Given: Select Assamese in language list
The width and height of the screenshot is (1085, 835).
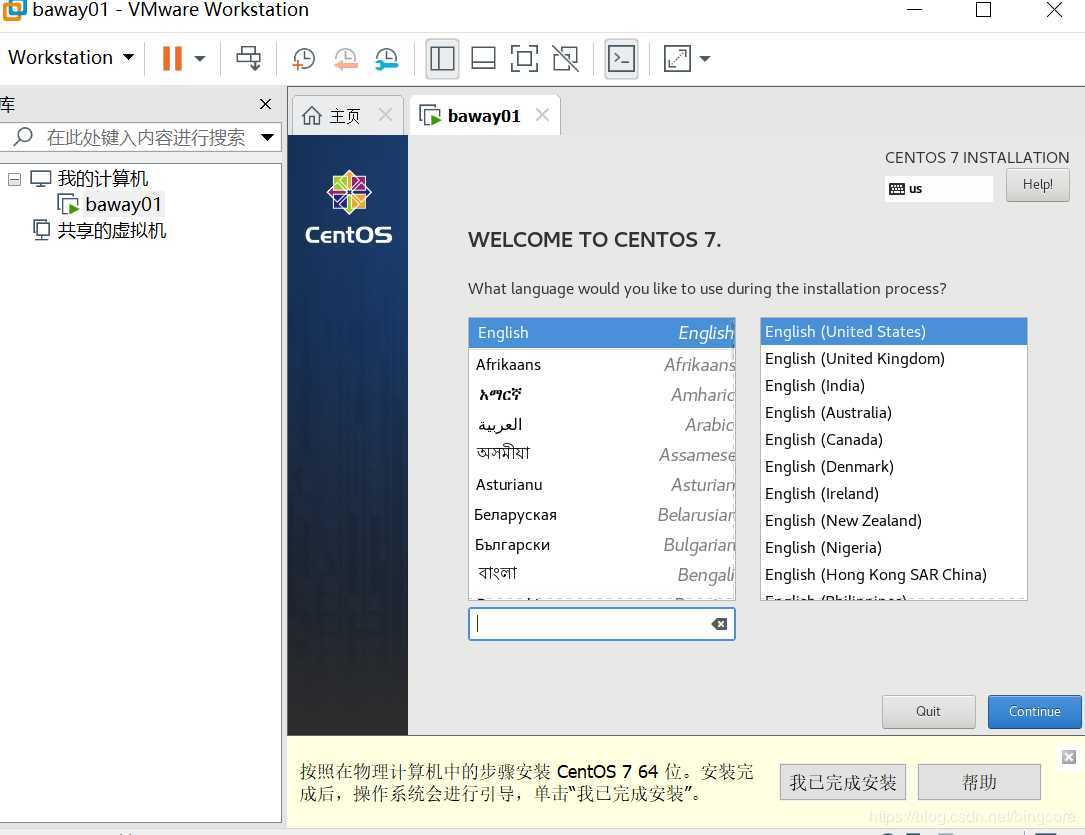Looking at the screenshot, I should [x=601, y=455].
